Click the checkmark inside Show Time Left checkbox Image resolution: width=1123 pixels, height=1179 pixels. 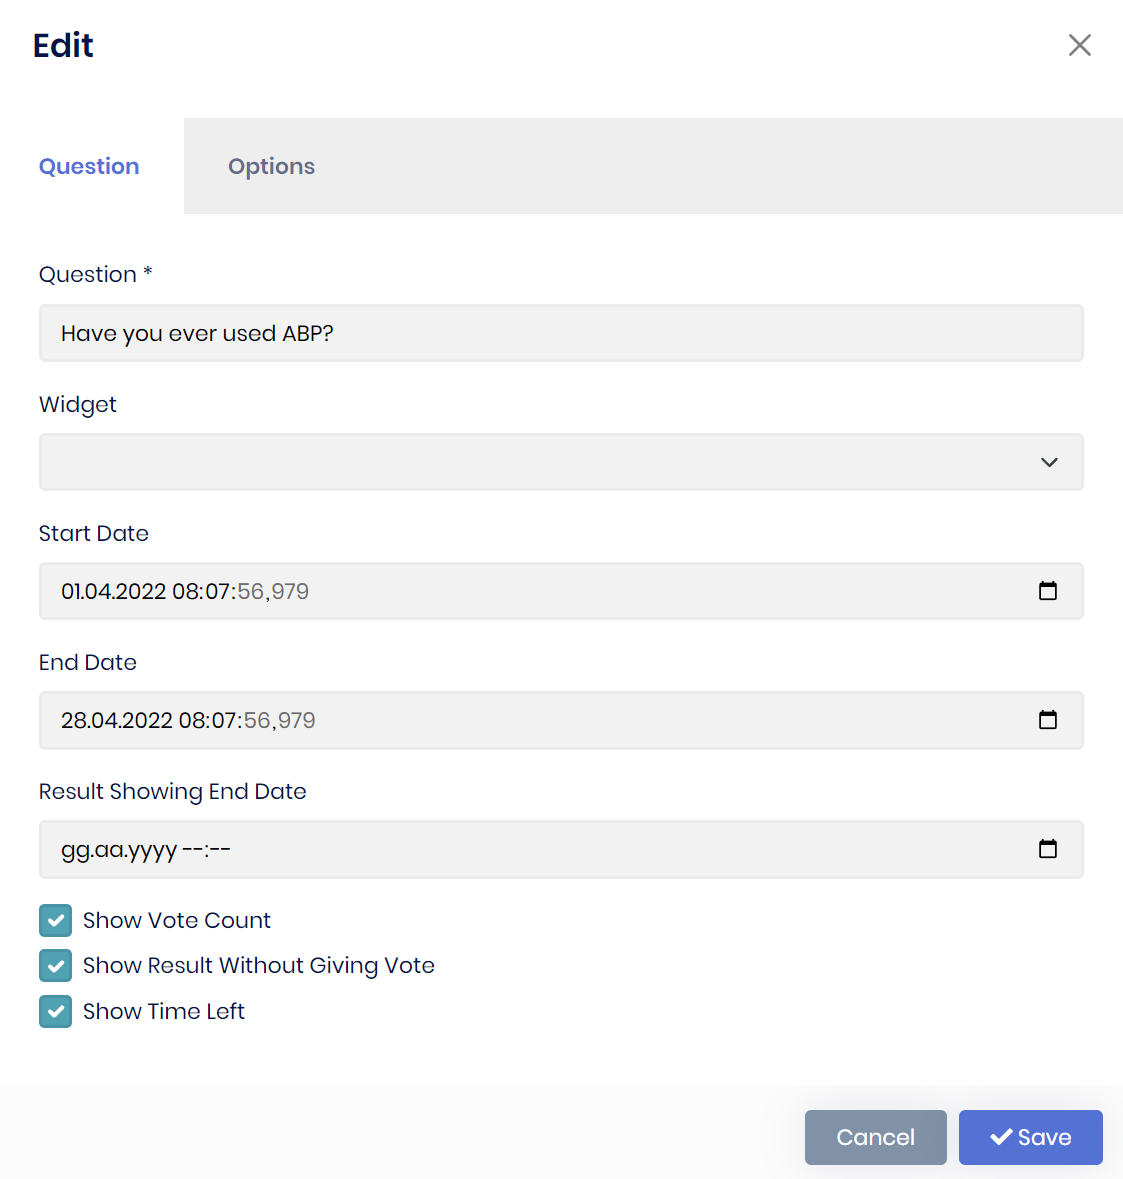[x=55, y=1011]
